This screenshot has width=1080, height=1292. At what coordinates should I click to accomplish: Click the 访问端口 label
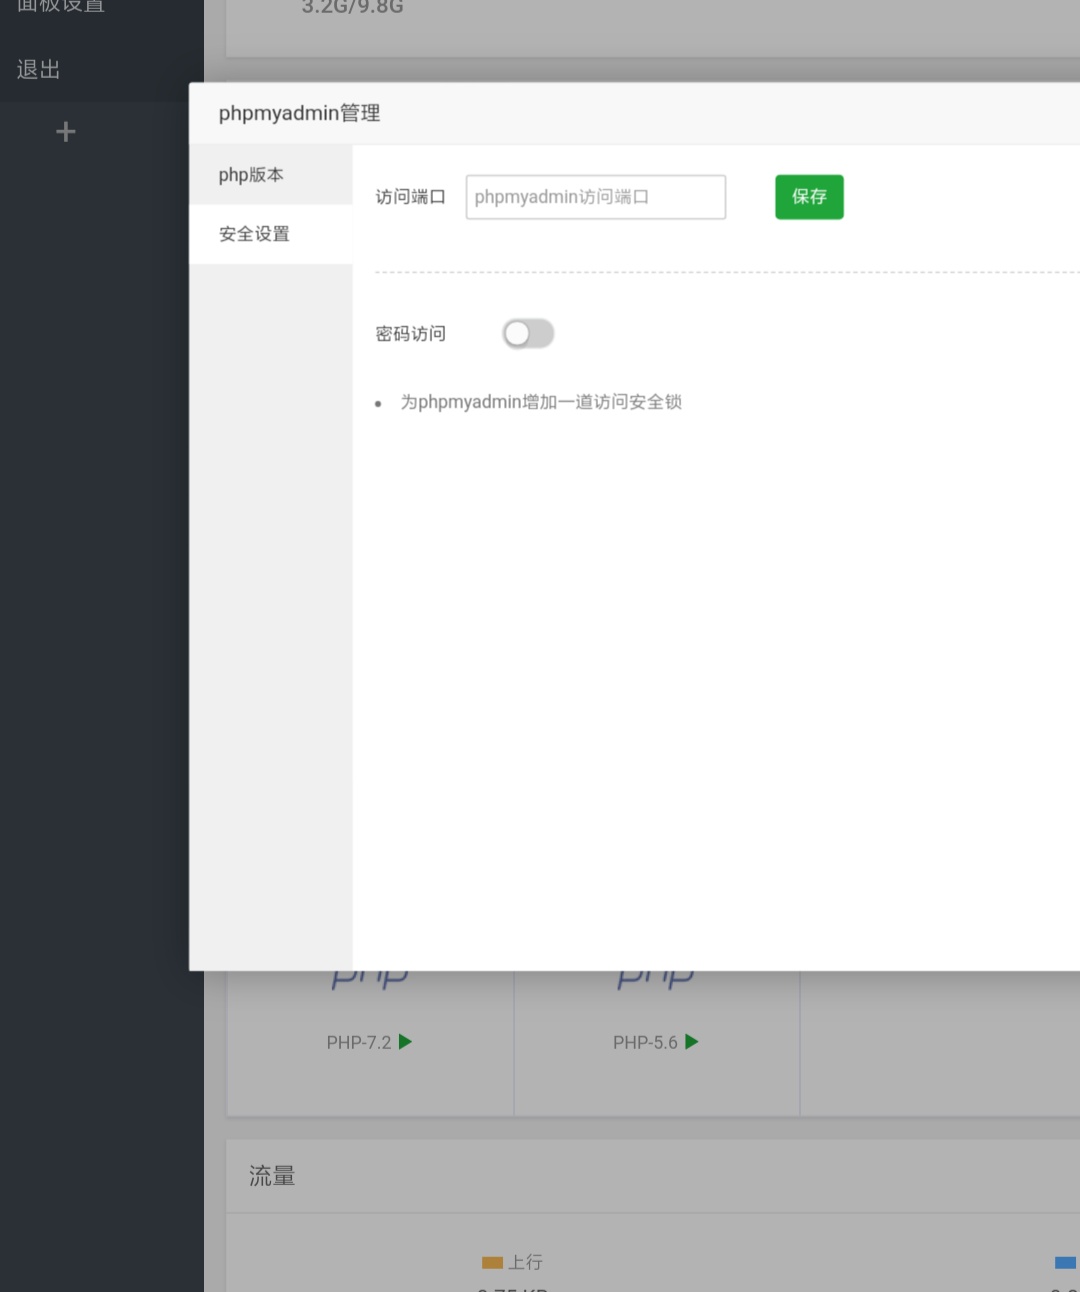tap(410, 197)
